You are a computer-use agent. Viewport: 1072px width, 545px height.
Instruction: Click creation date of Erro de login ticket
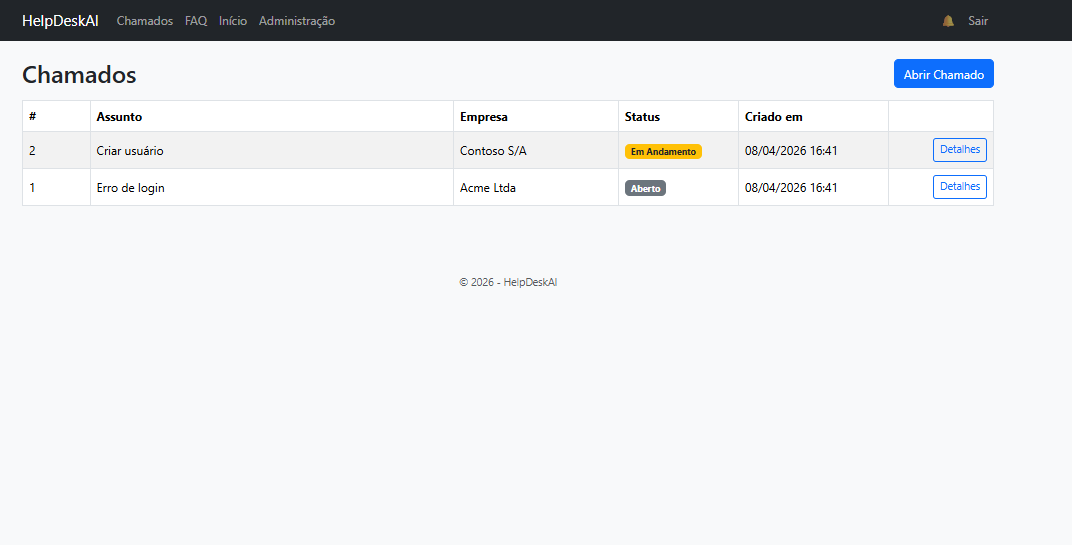(813, 187)
